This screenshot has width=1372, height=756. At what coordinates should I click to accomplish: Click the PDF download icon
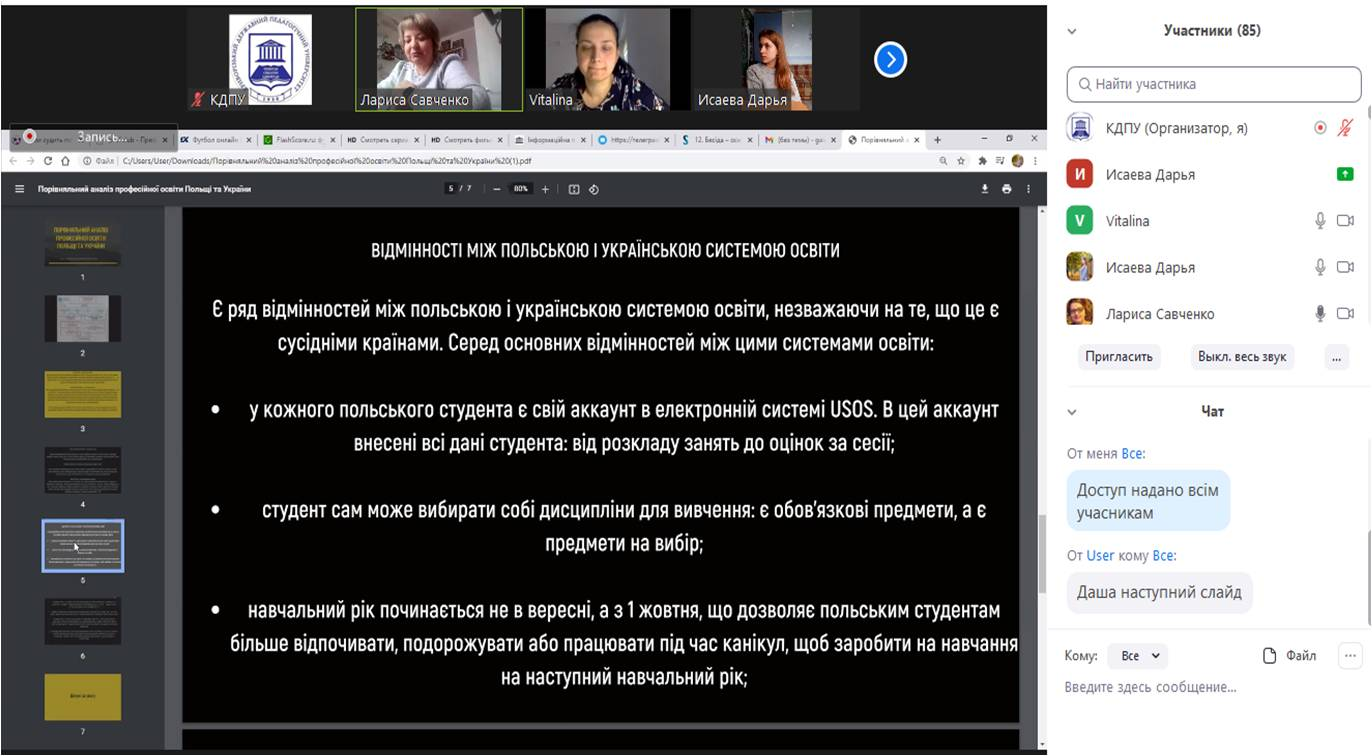pyautogui.click(x=985, y=189)
